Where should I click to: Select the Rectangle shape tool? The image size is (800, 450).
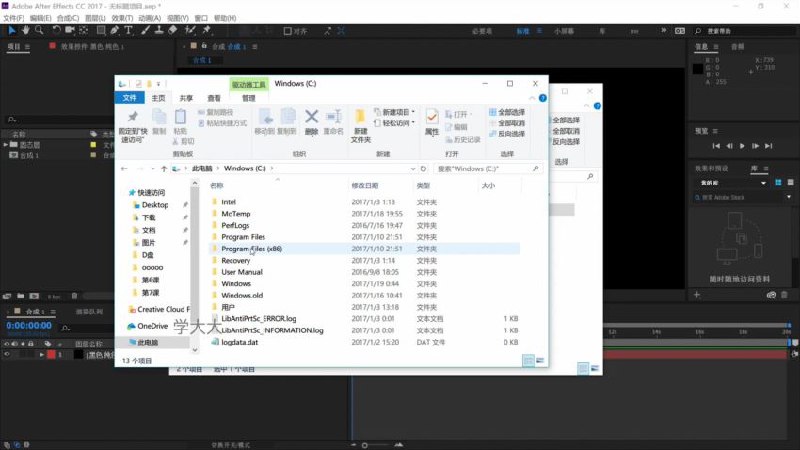tap(101, 31)
